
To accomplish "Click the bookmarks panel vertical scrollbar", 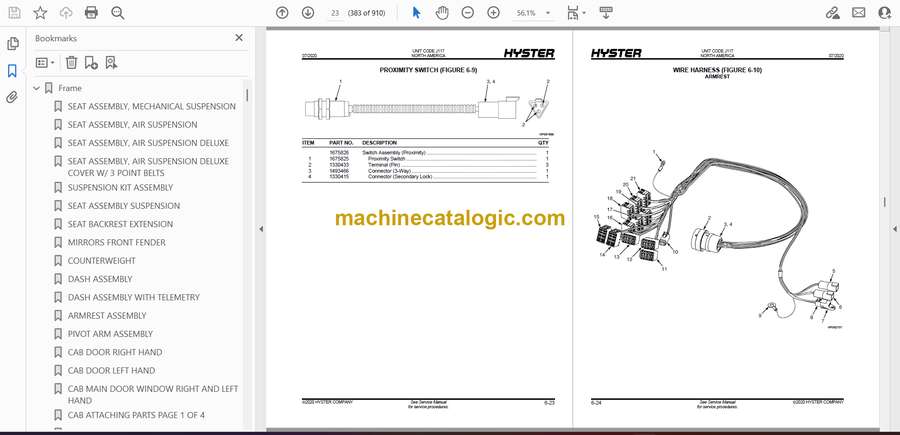I will pyautogui.click(x=247, y=95).
